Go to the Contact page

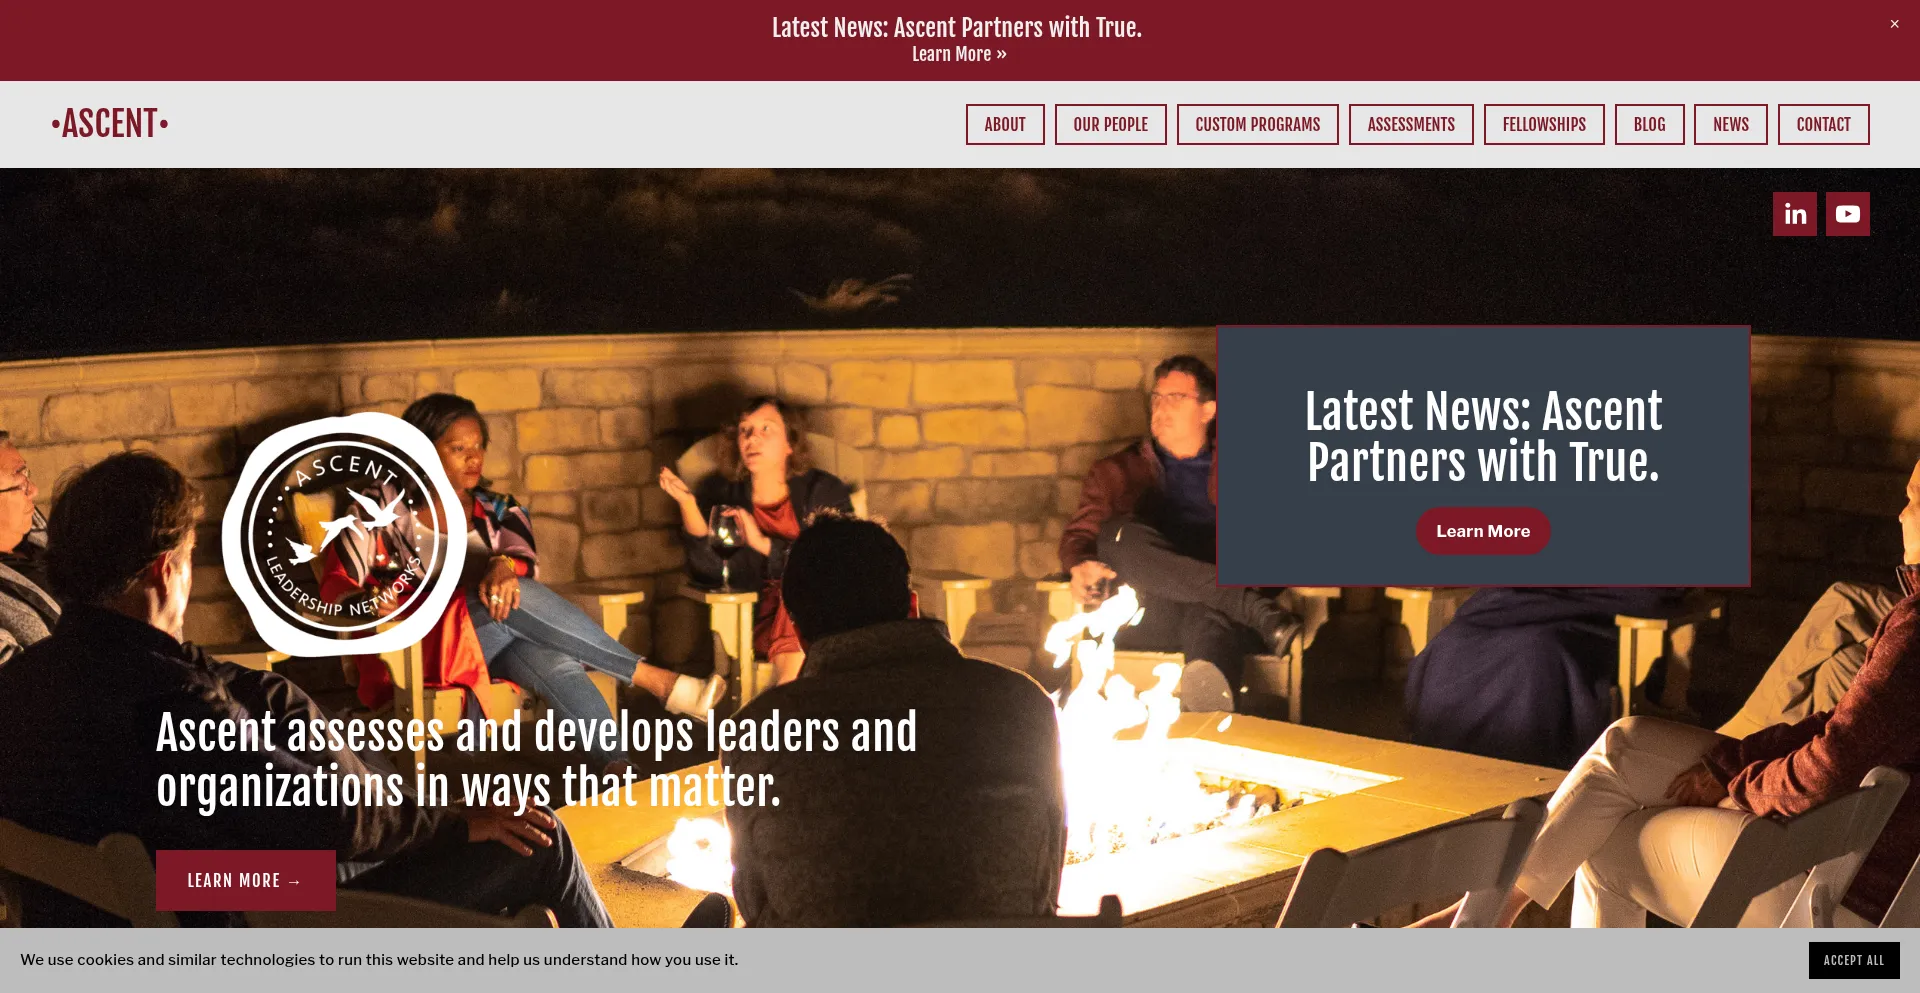1824,124
